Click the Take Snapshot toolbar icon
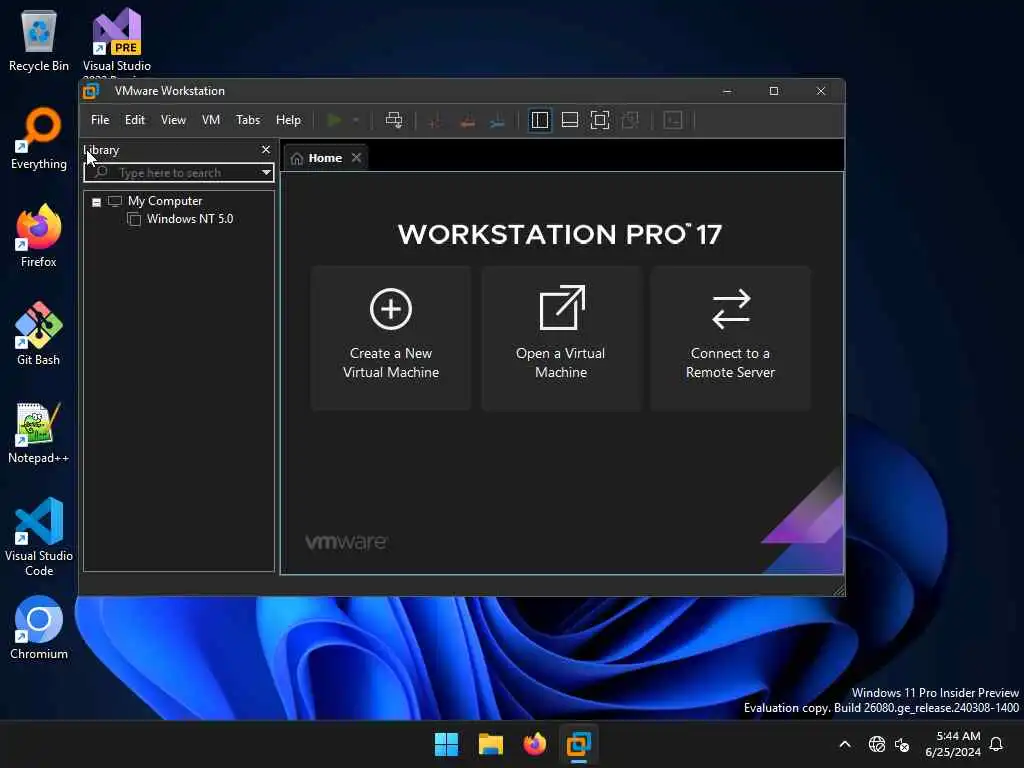1024x768 pixels. click(x=436, y=120)
